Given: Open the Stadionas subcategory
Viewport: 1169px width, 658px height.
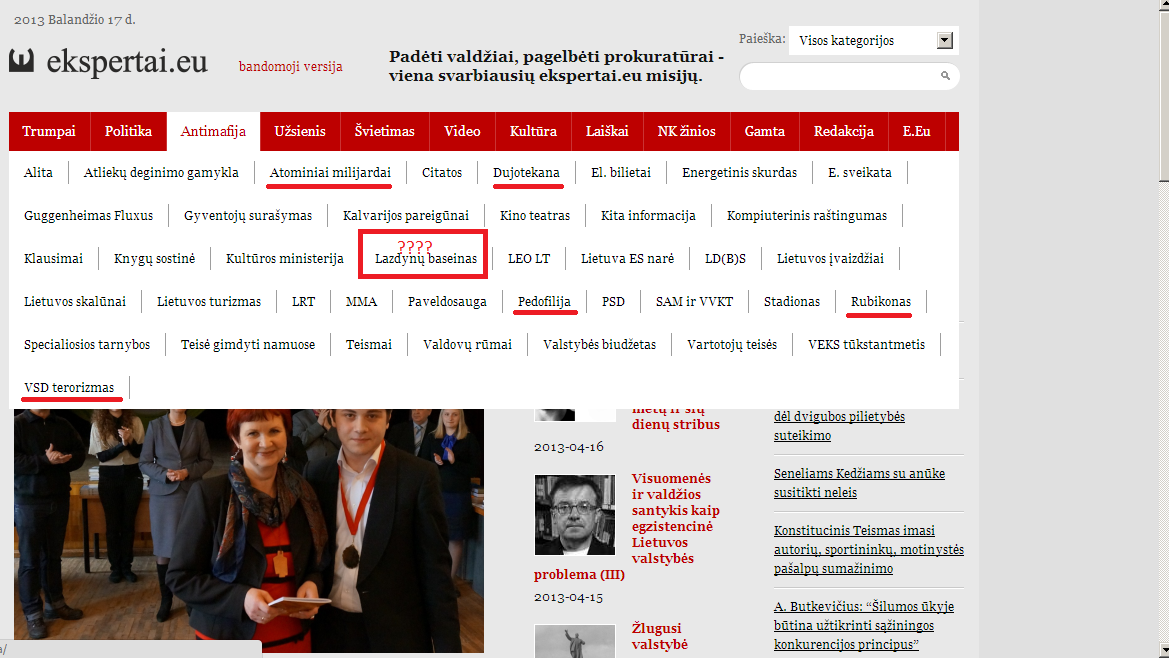Looking at the screenshot, I should [792, 302].
